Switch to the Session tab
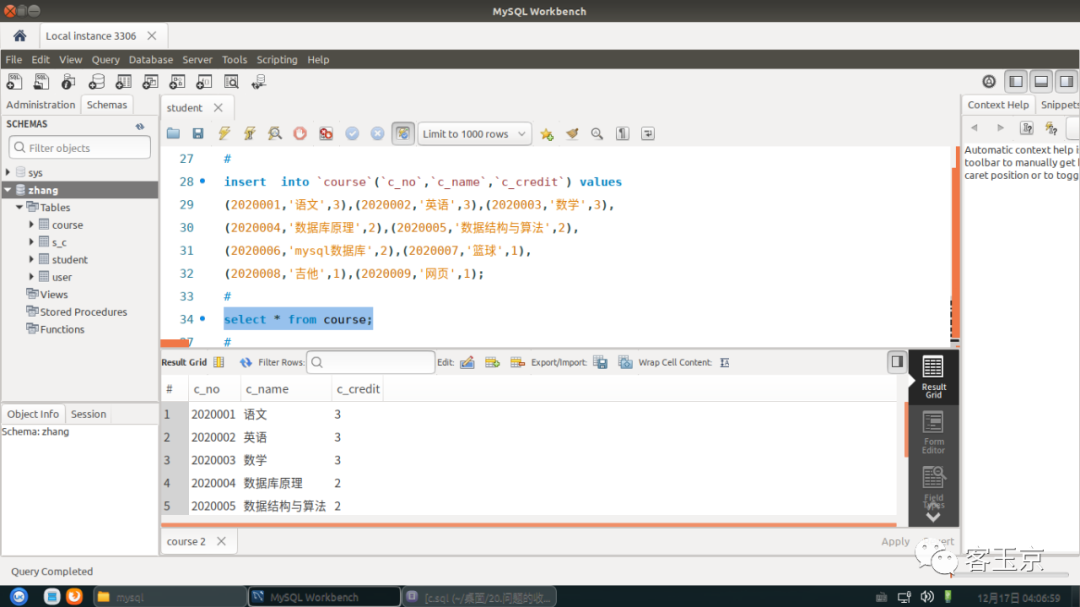This screenshot has height=607, width=1080. click(88, 414)
